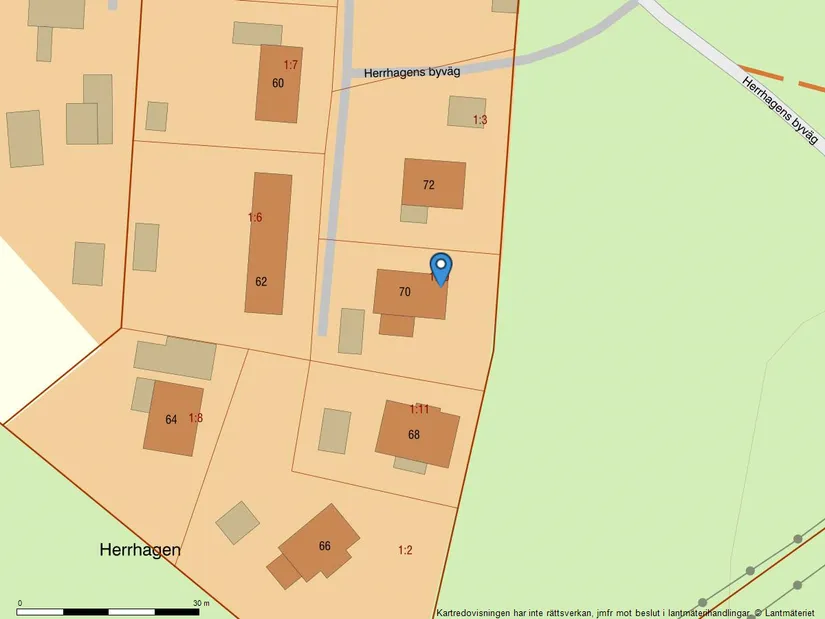
Task: Choose building number 60
Action: click(277, 83)
